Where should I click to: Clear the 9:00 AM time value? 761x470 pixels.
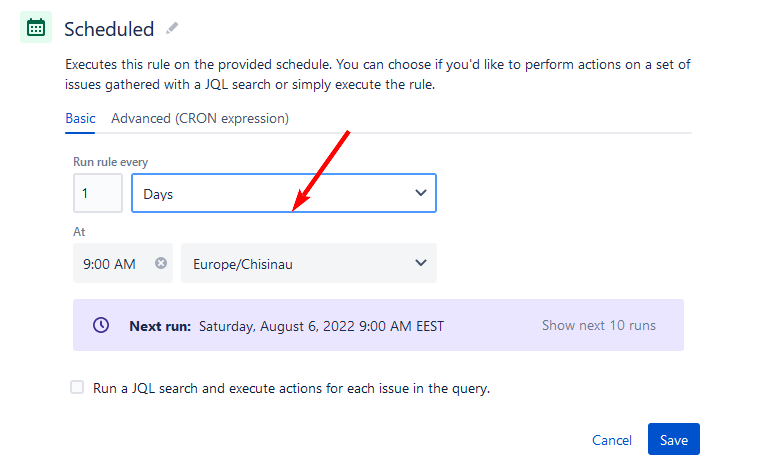coord(161,263)
